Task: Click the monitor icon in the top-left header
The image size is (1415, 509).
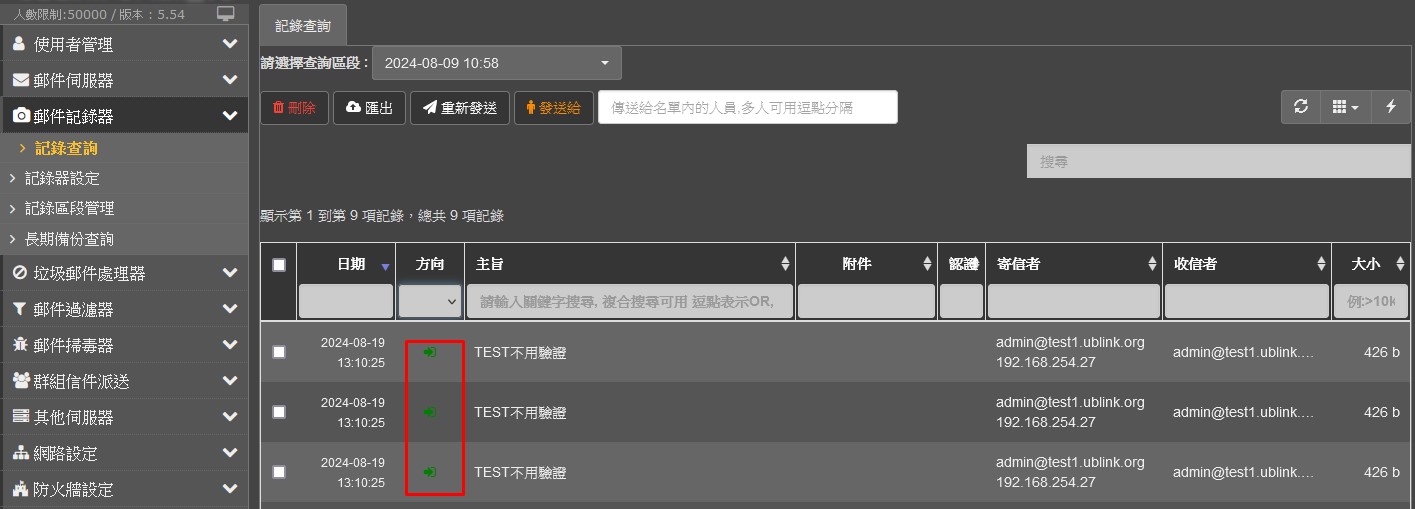Action: coord(226,14)
